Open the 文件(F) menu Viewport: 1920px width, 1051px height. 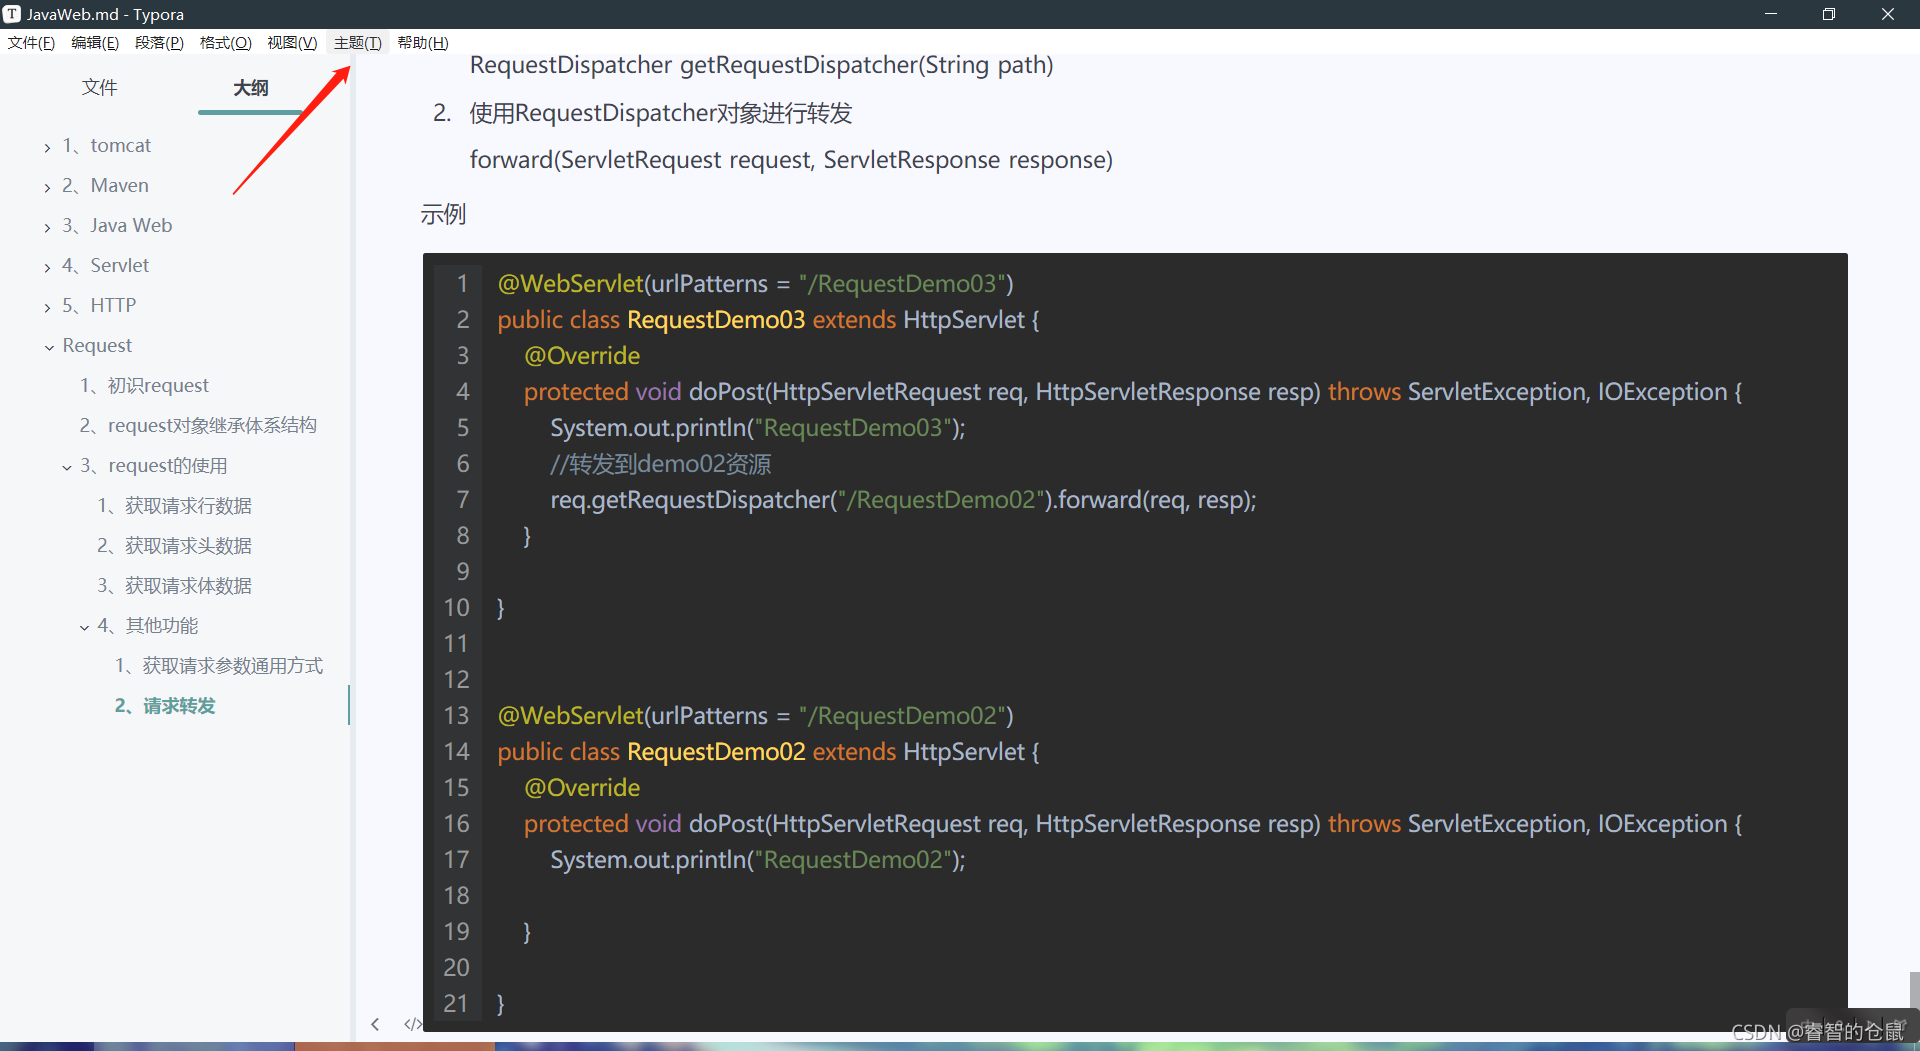[31, 43]
